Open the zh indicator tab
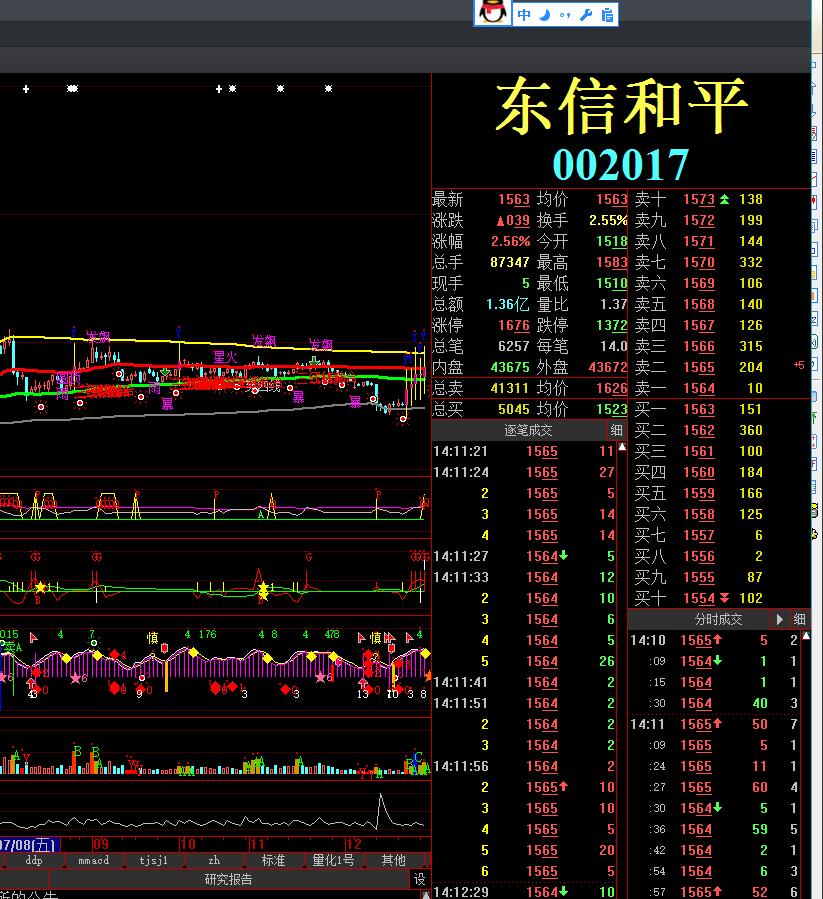 pyautogui.click(x=214, y=860)
